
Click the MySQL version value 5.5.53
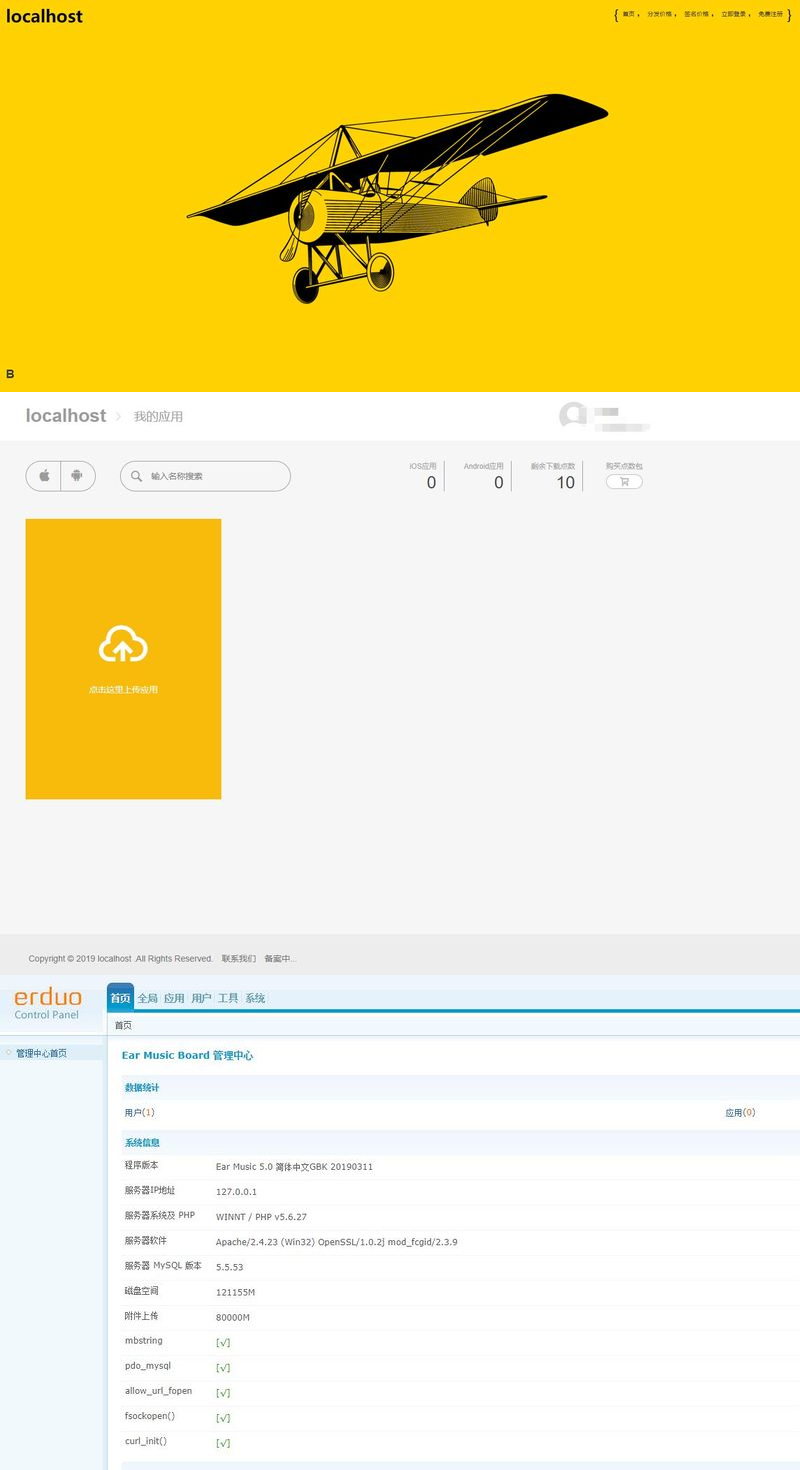[x=229, y=1266]
